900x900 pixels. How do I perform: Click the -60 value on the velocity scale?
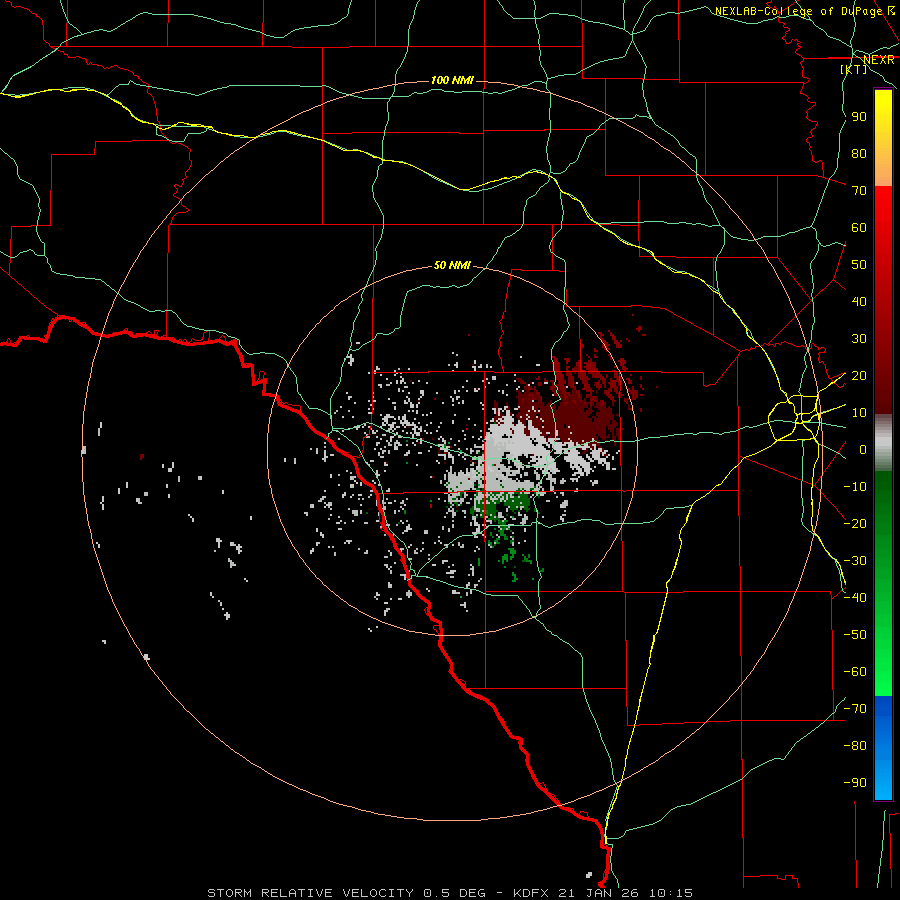855,672
